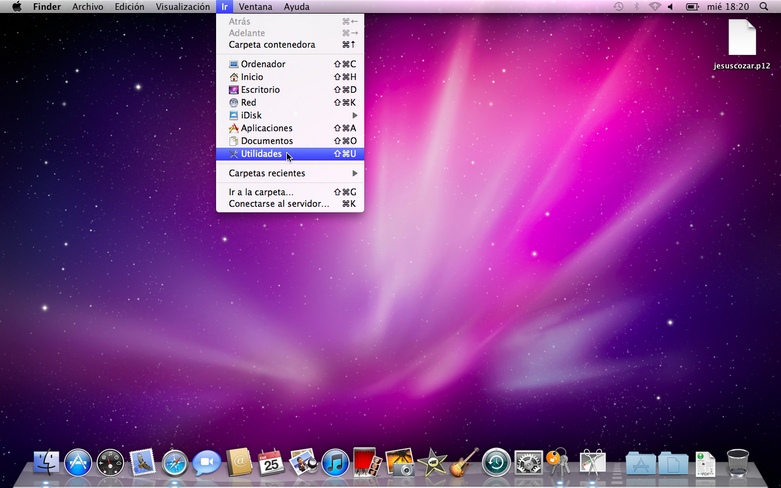This screenshot has height=488, width=781.
Task: Open the Address Book in the Dock
Action: (240, 463)
